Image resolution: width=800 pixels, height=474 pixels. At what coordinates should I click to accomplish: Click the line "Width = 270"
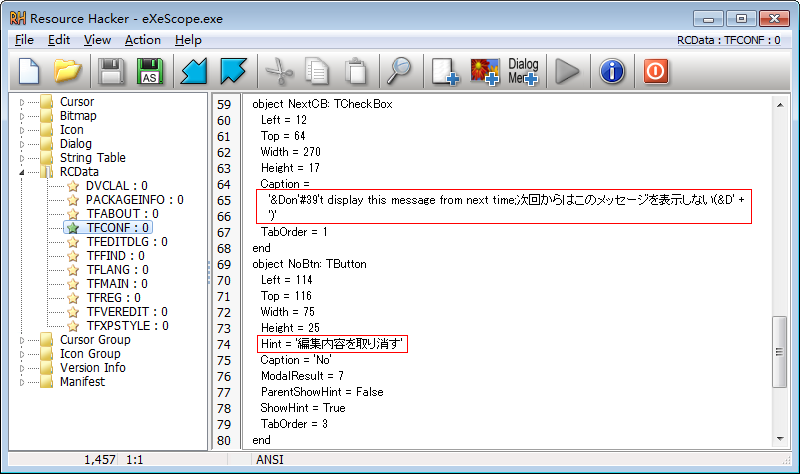(x=290, y=152)
